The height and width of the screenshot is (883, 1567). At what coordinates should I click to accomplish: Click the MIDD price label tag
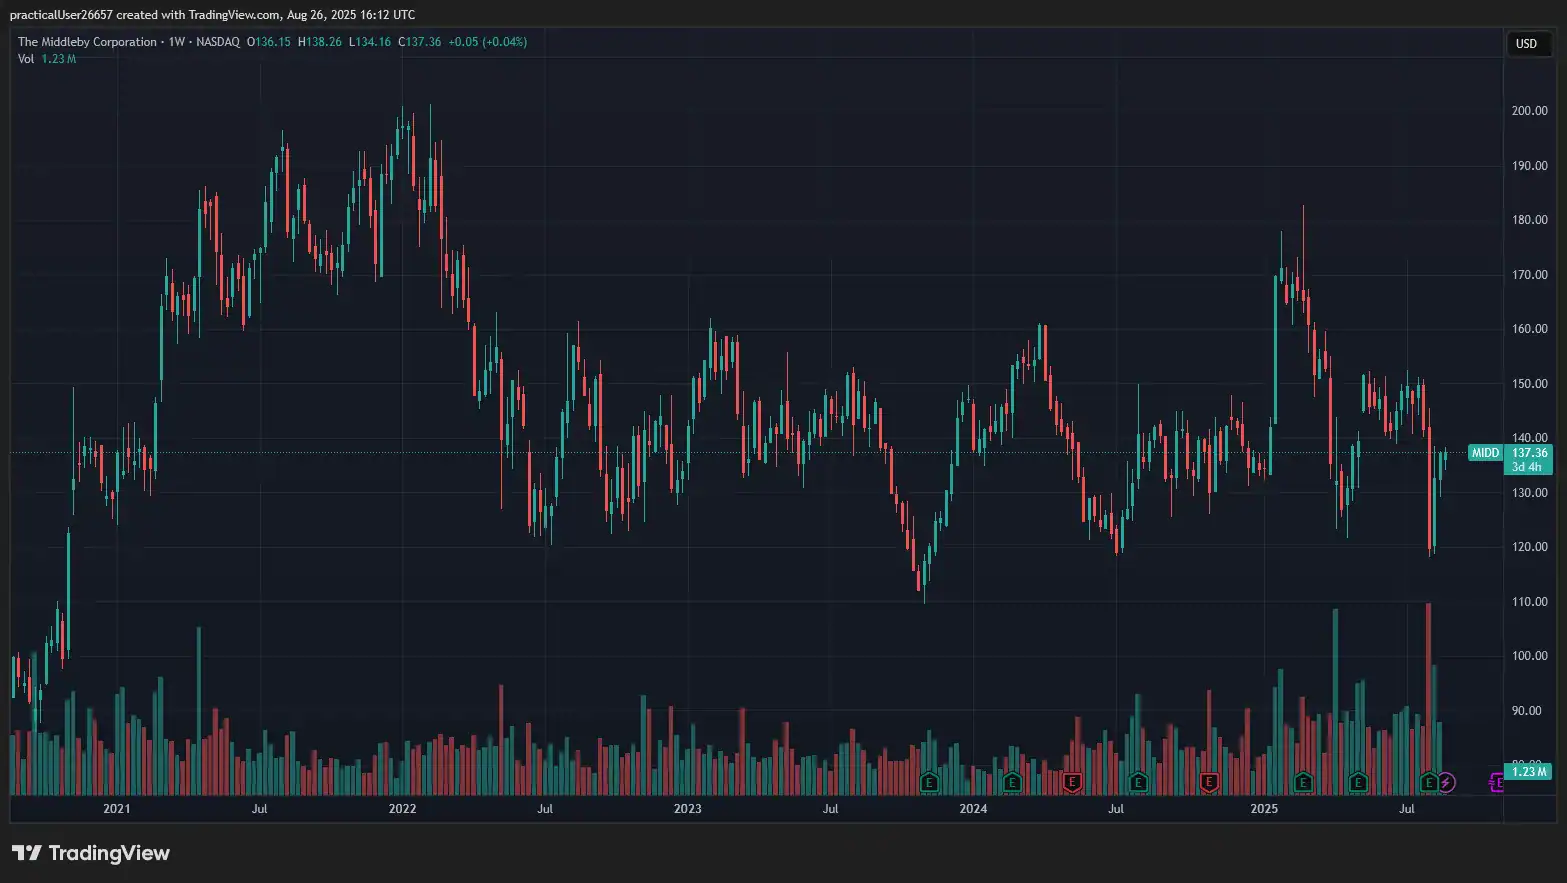click(1485, 453)
